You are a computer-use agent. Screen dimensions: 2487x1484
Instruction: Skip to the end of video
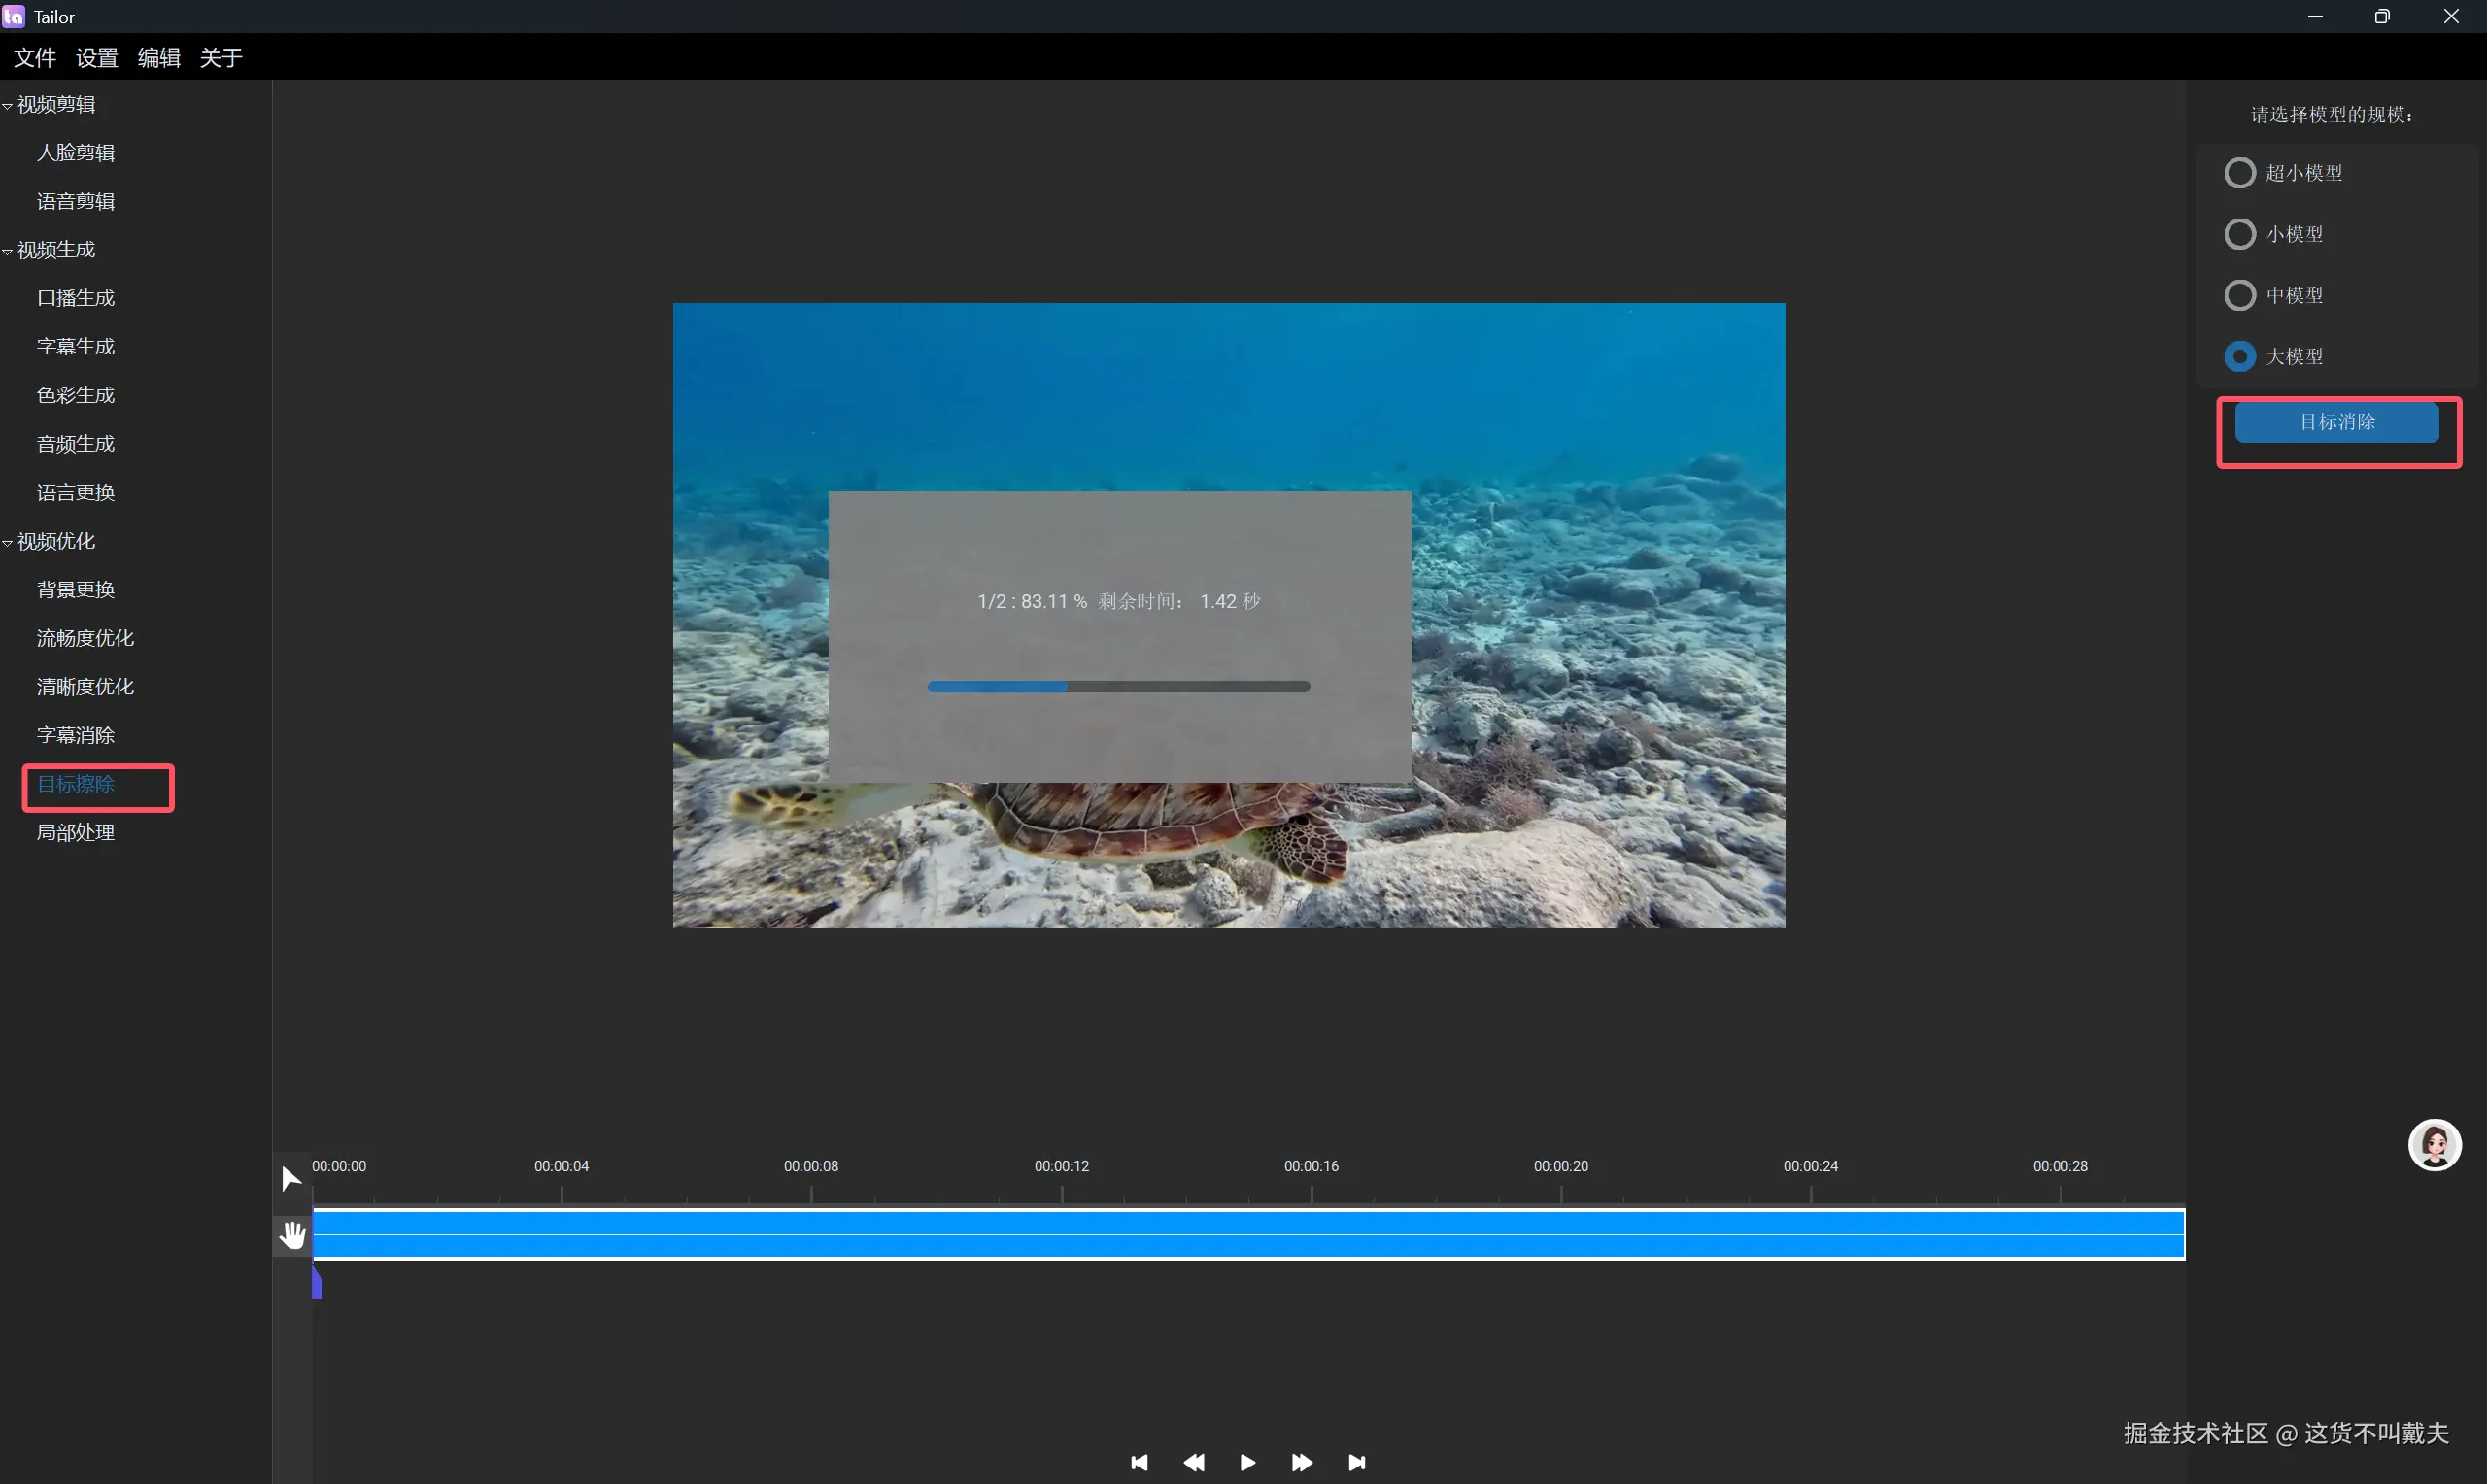tap(1356, 1462)
